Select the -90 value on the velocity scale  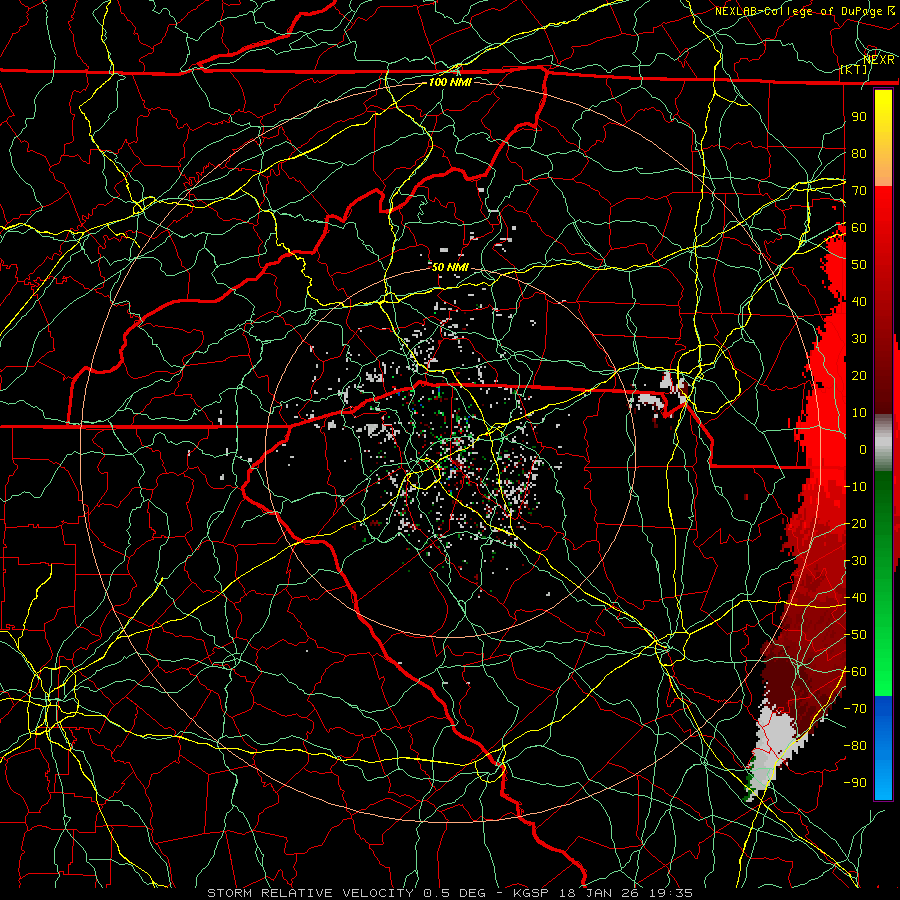(855, 783)
